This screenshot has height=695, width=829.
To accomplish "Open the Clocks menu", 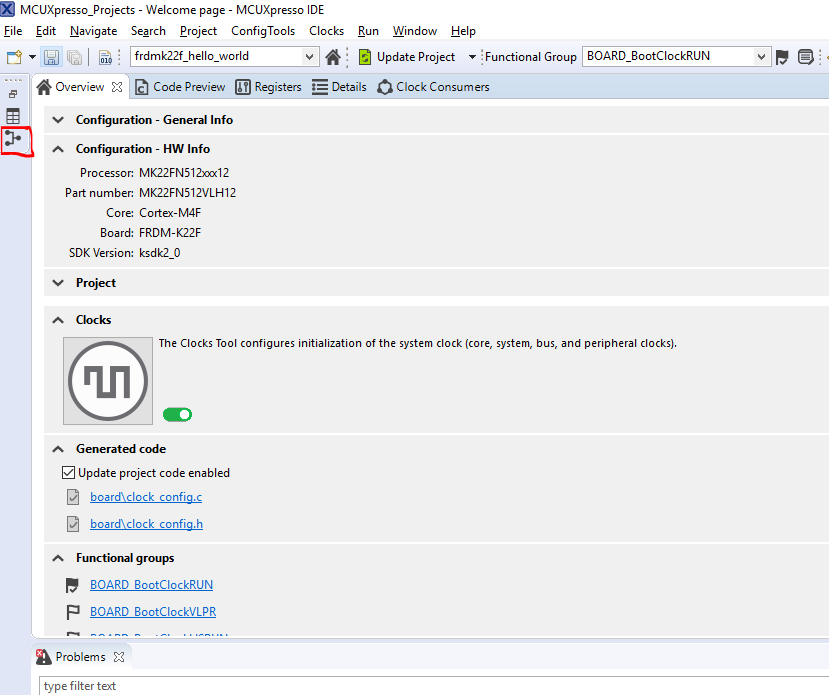I will (x=326, y=31).
